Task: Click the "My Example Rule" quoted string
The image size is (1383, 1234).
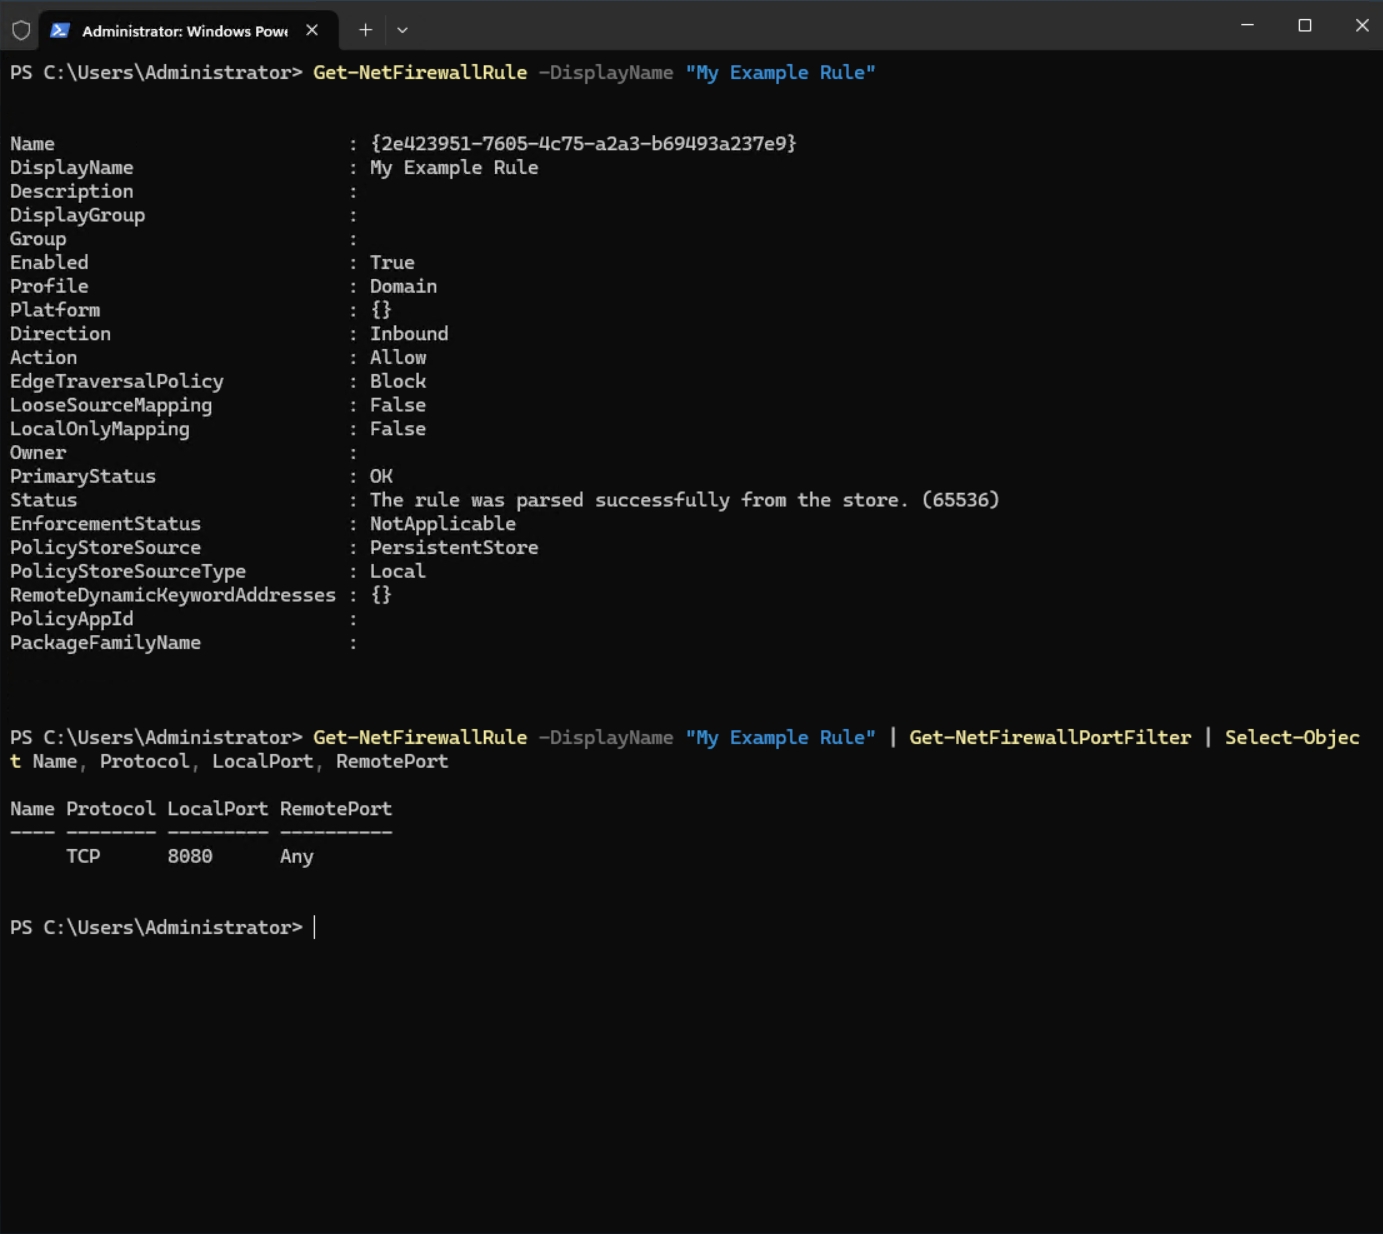Action: [781, 72]
